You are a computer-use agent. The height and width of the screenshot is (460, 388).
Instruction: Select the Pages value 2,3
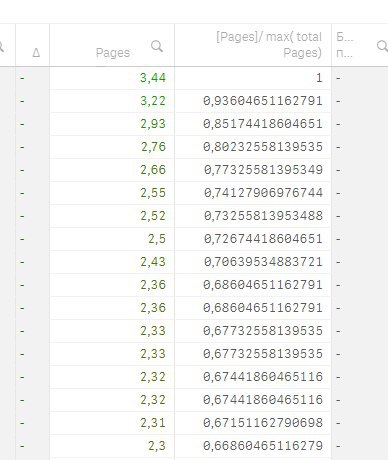click(157, 446)
